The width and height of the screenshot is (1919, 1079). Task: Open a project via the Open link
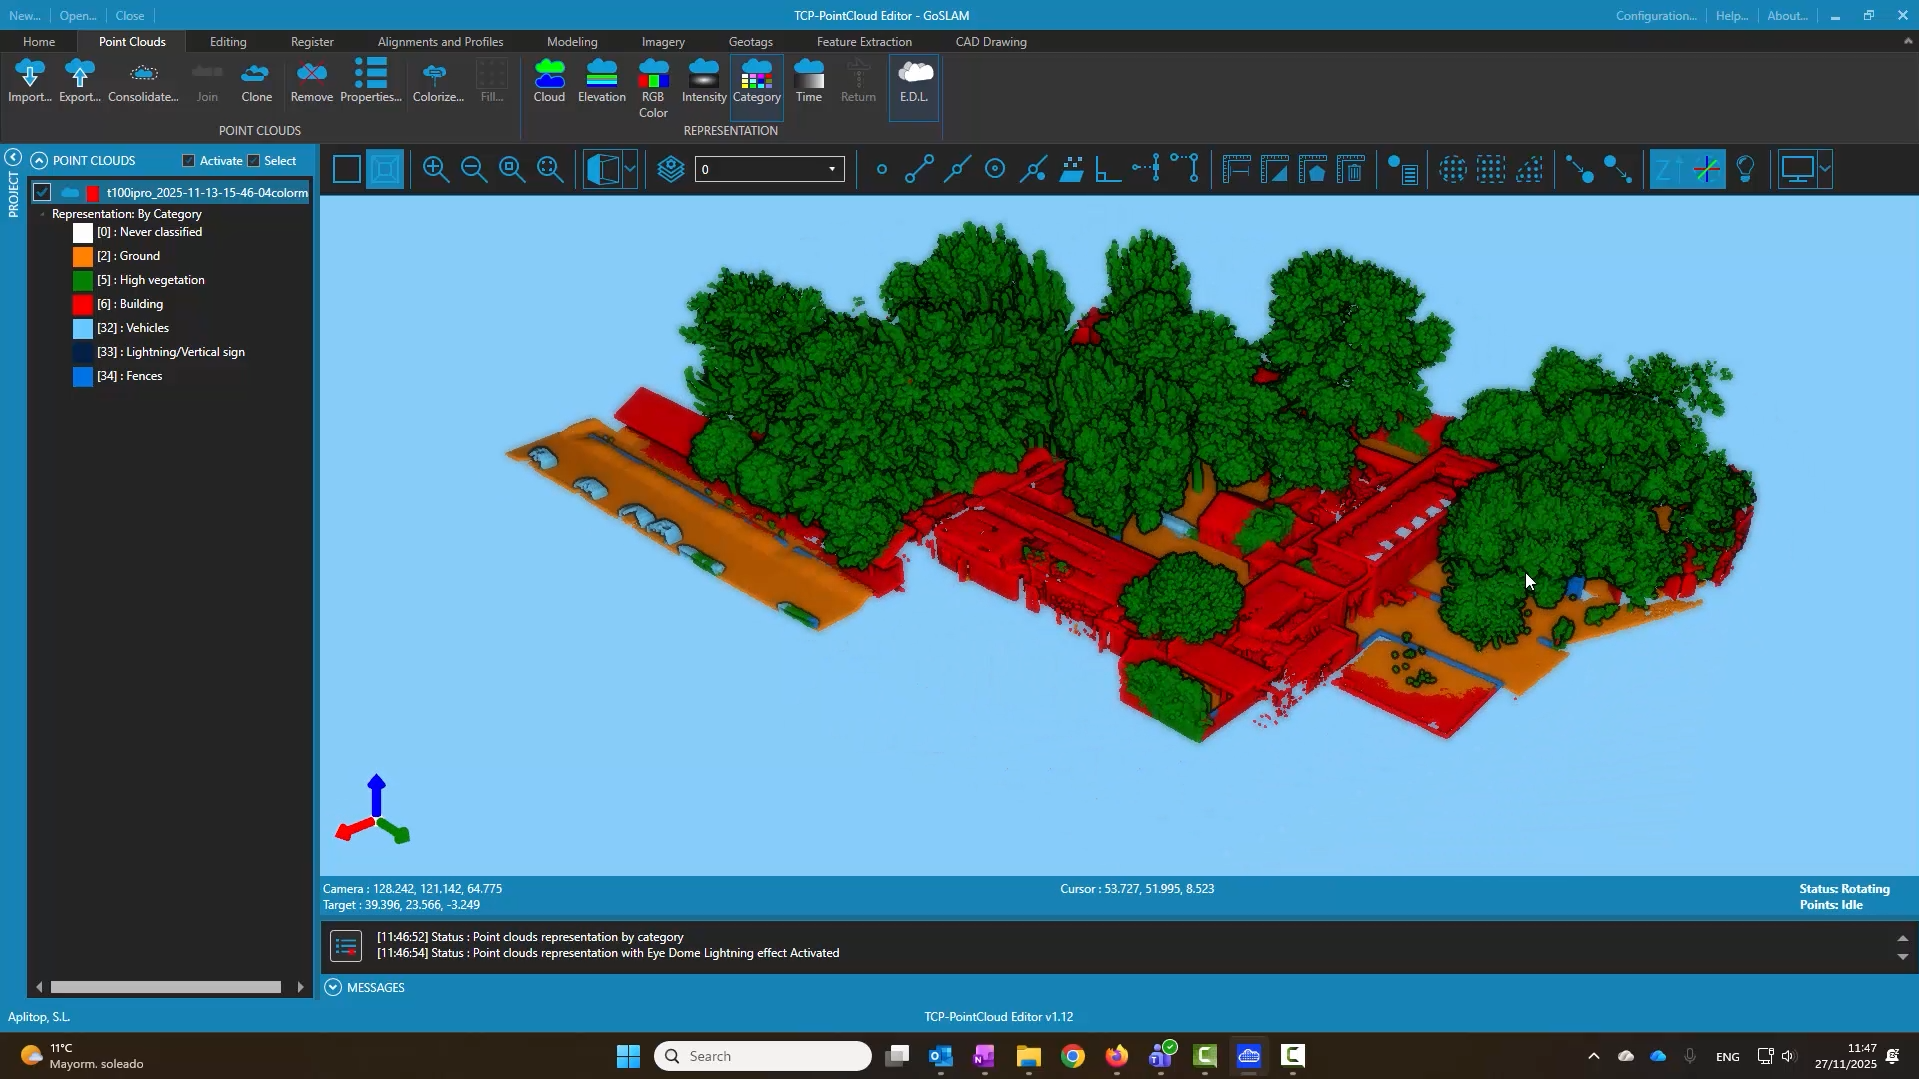tap(78, 15)
